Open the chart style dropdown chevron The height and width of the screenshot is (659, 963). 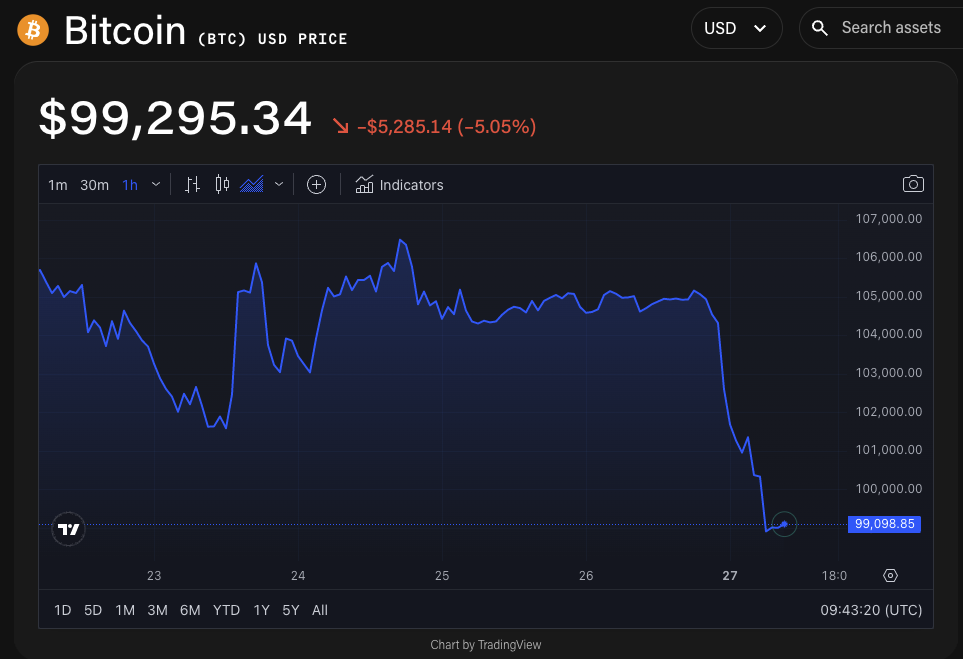pos(277,184)
